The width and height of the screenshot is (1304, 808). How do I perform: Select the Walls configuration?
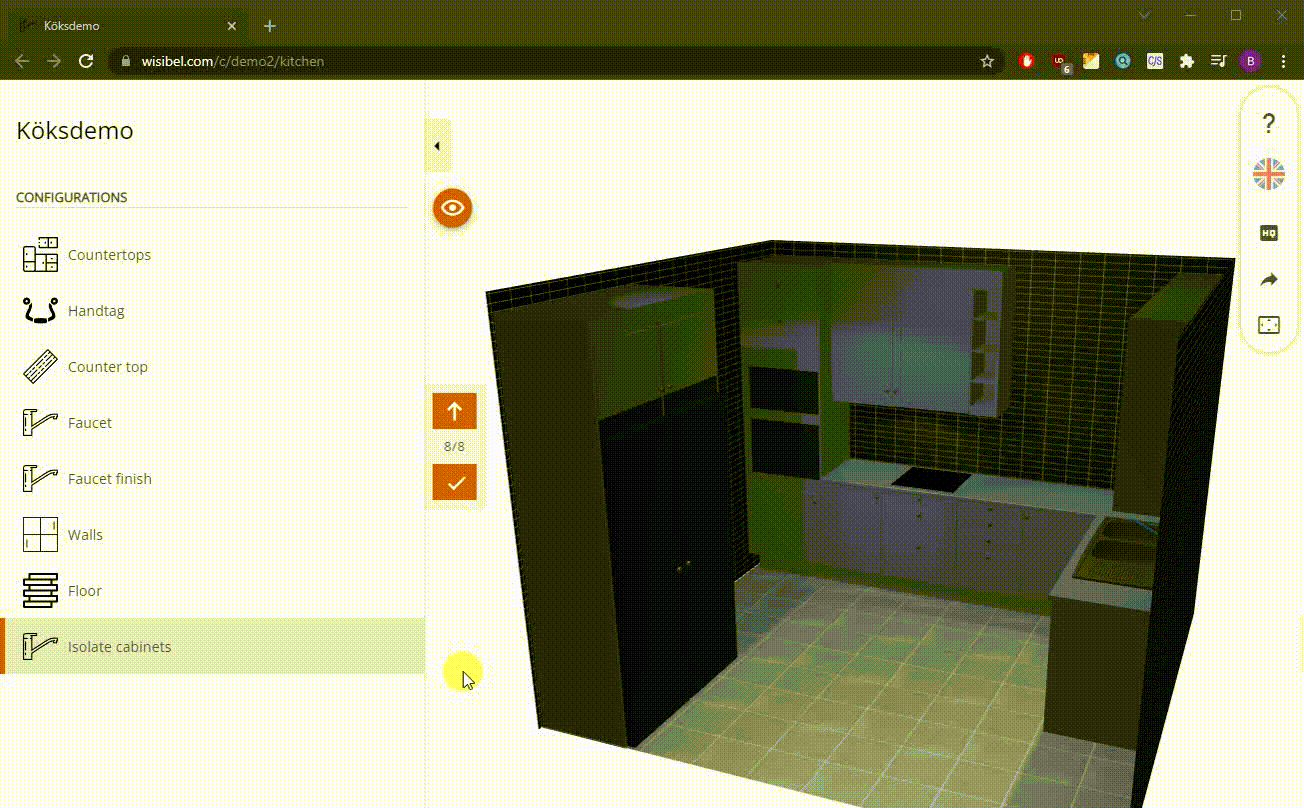click(85, 535)
